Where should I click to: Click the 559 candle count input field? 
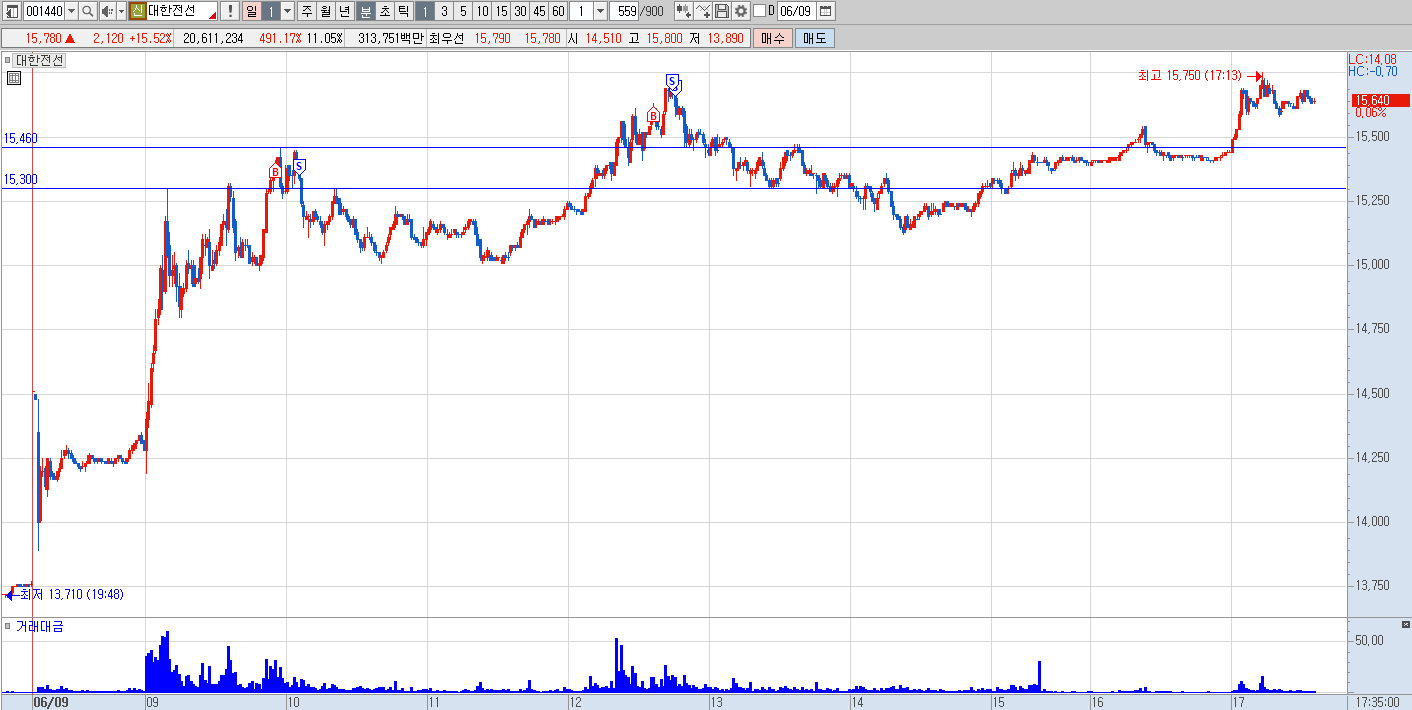point(625,11)
